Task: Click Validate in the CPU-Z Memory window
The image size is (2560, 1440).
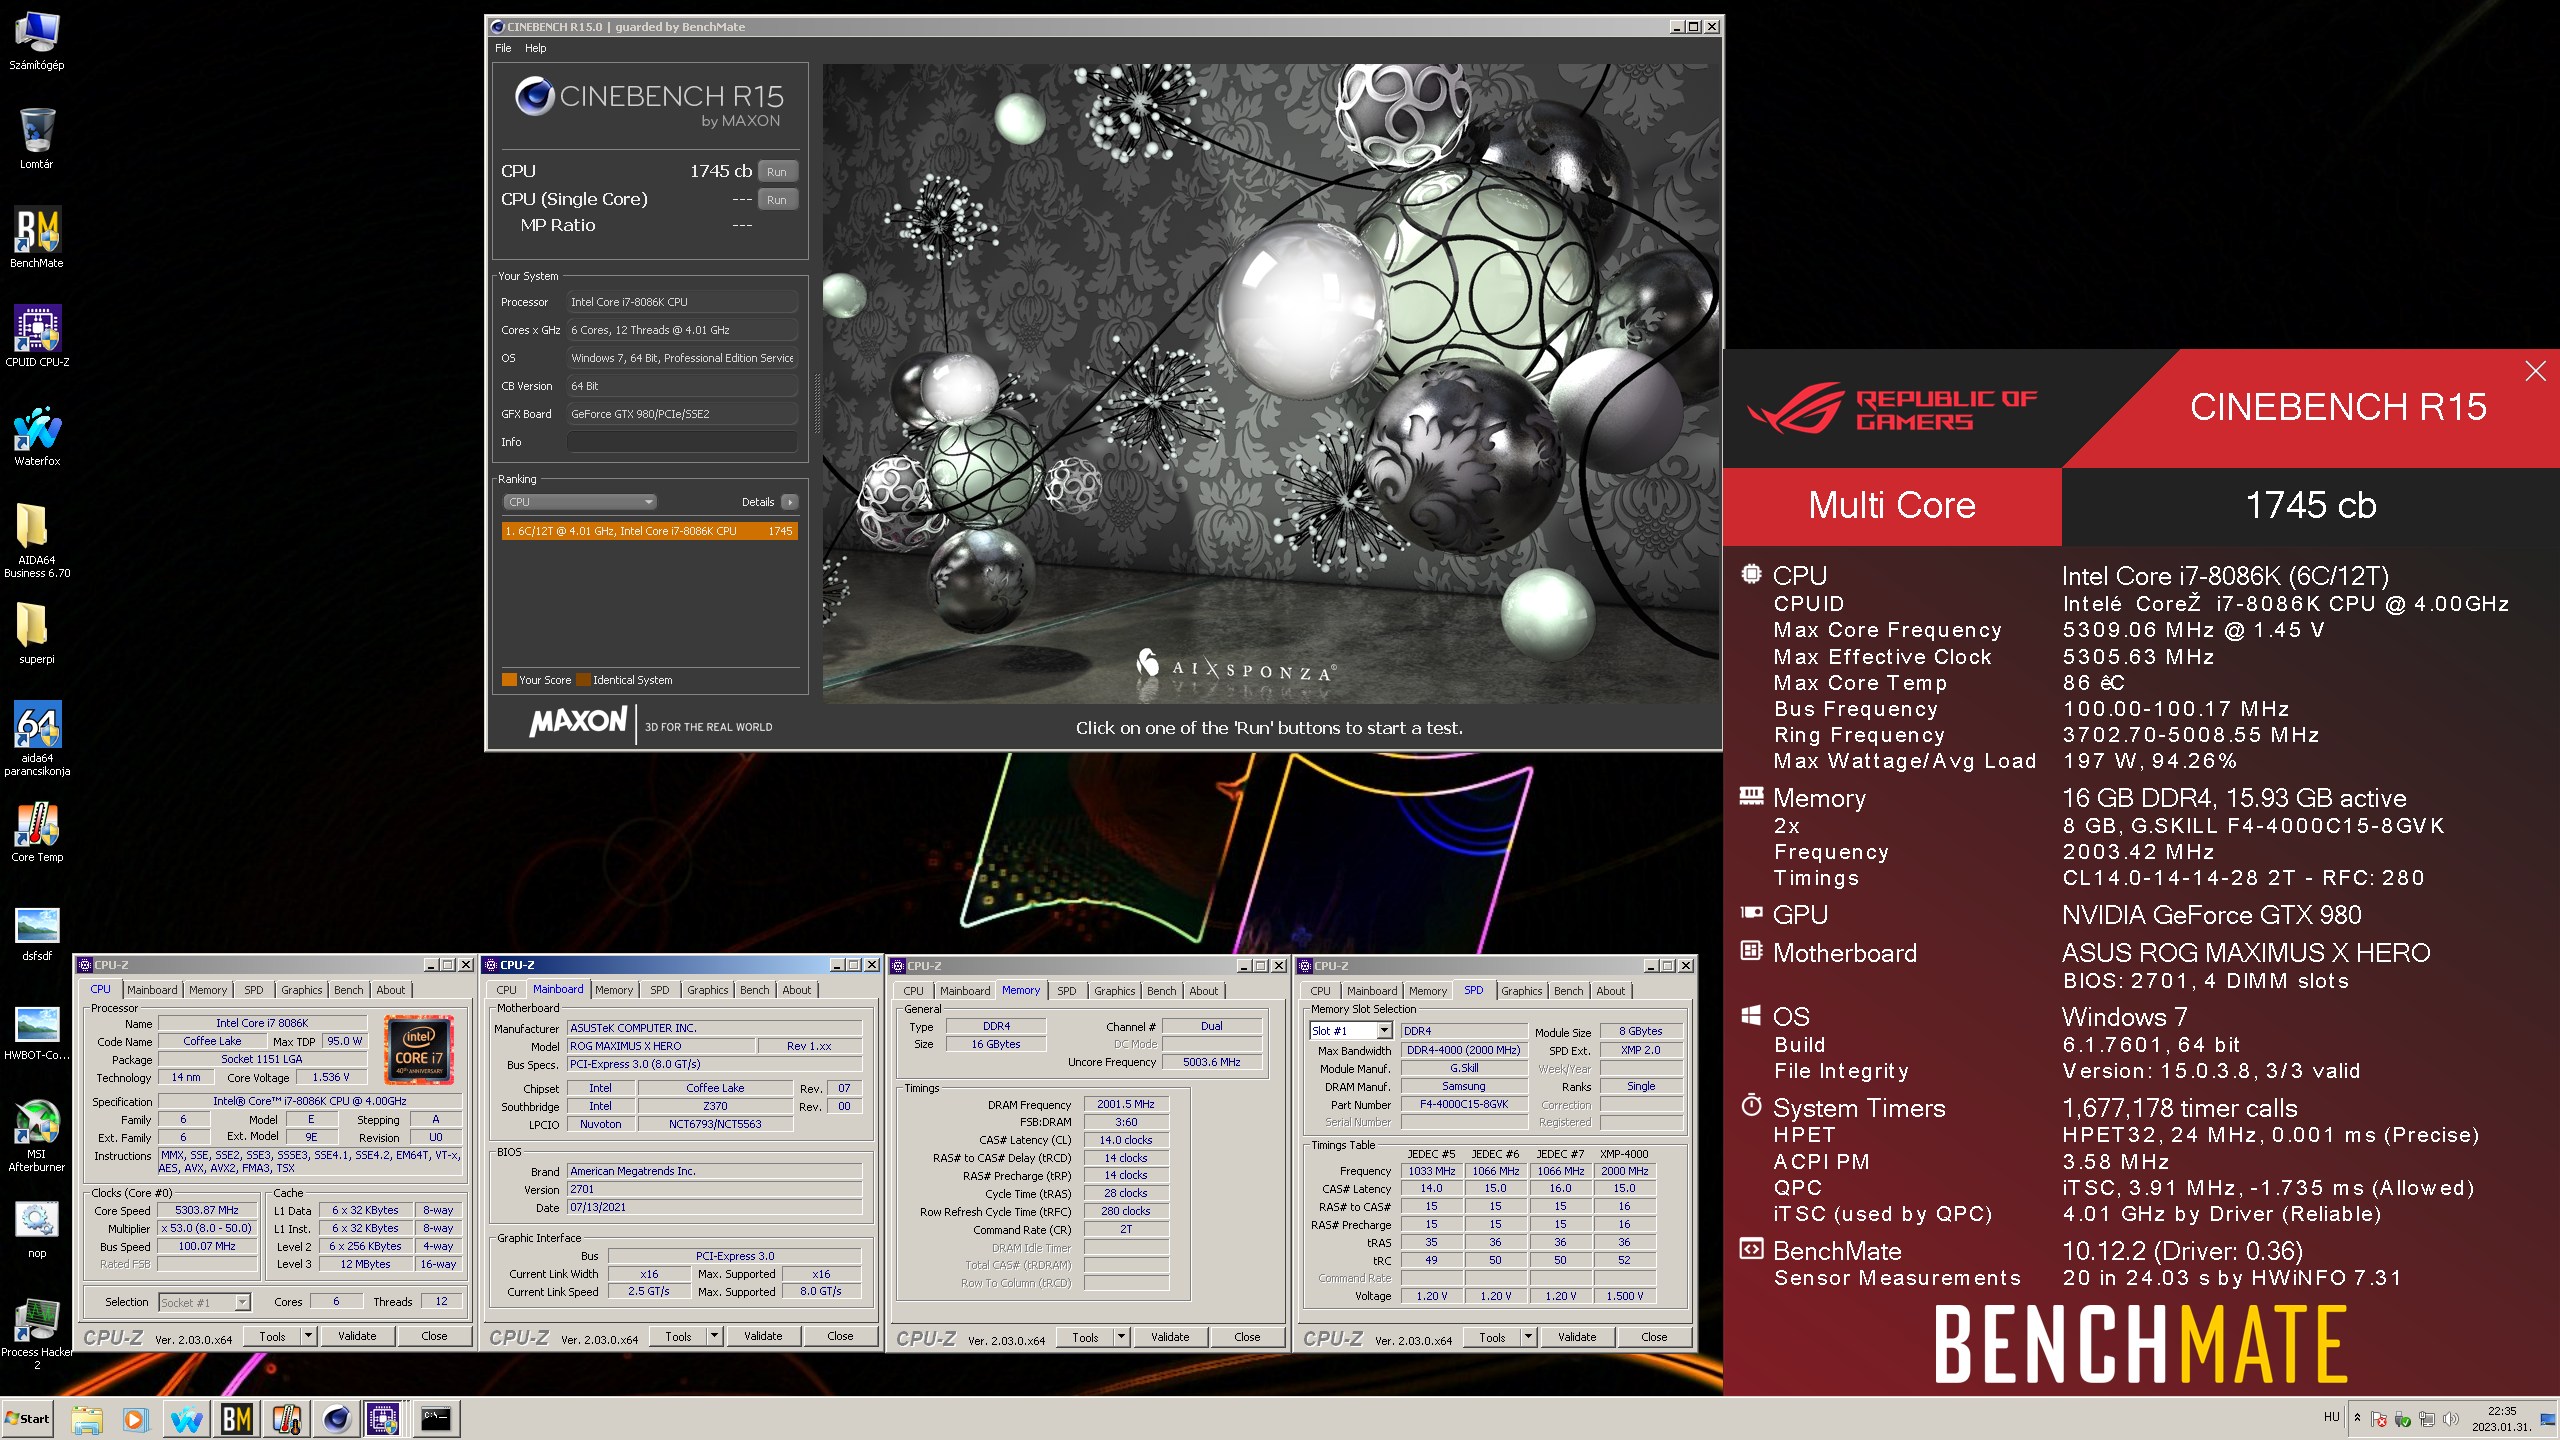Action: click(1170, 1337)
